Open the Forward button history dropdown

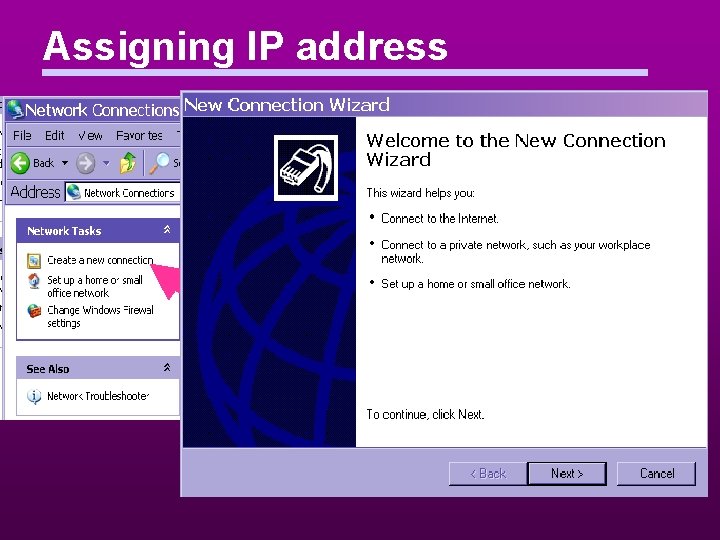(x=106, y=163)
